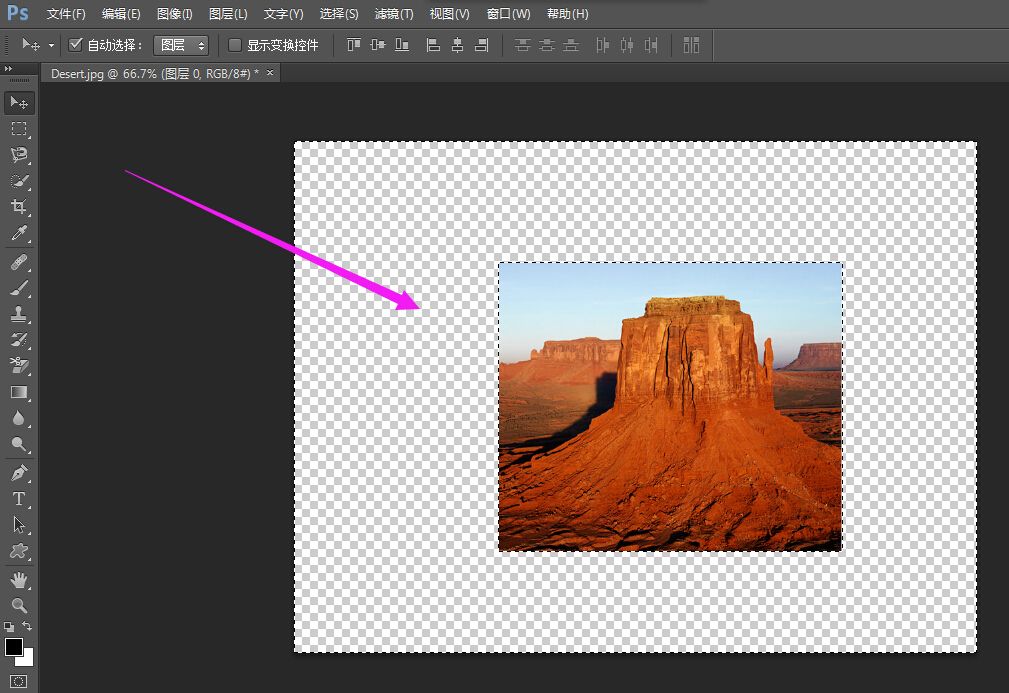Select the Crop tool
The height and width of the screenshot is (693, 1009).
[x=19, y=207]
